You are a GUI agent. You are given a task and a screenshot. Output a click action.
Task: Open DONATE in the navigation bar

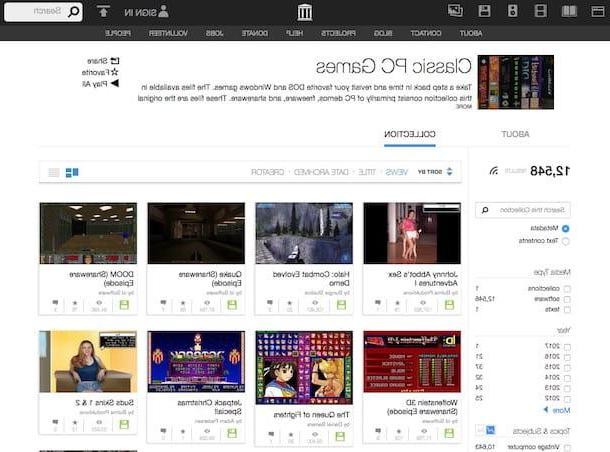pyautogui.click(x=254, y=33)
